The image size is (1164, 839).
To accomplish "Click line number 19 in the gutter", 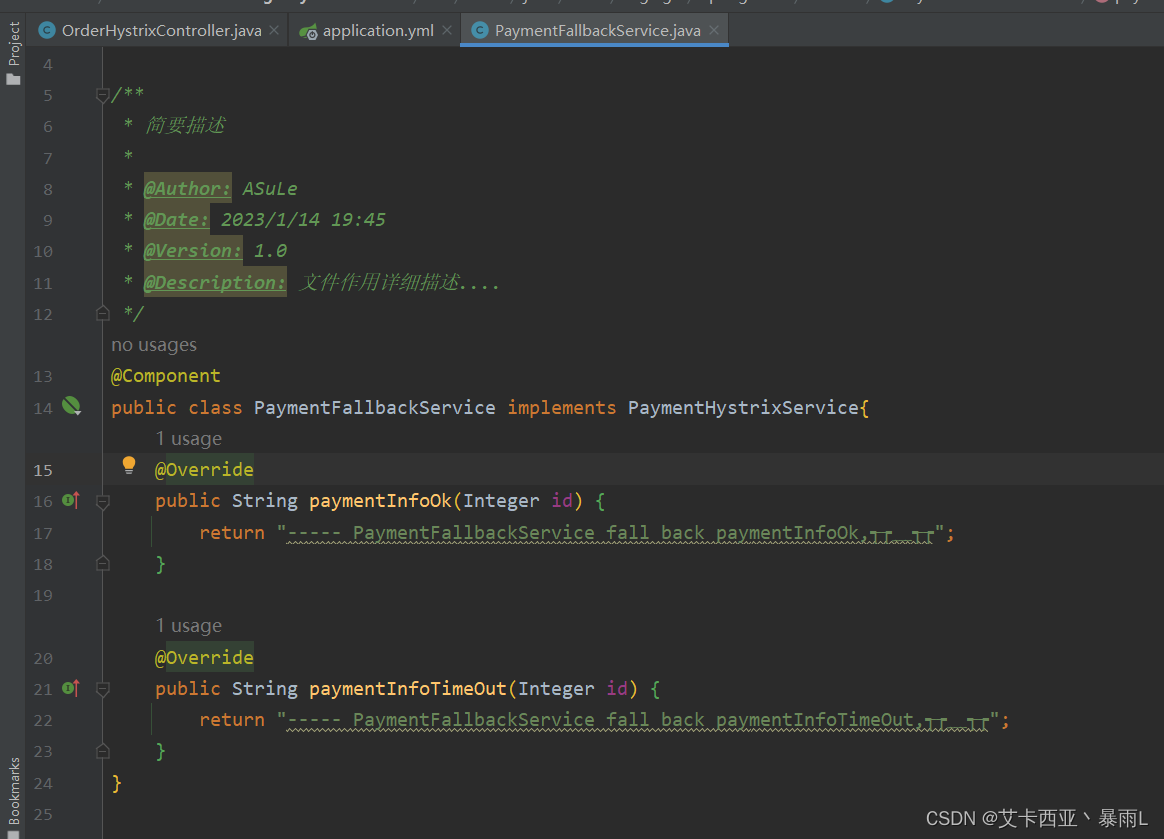I will click(43, 595).
